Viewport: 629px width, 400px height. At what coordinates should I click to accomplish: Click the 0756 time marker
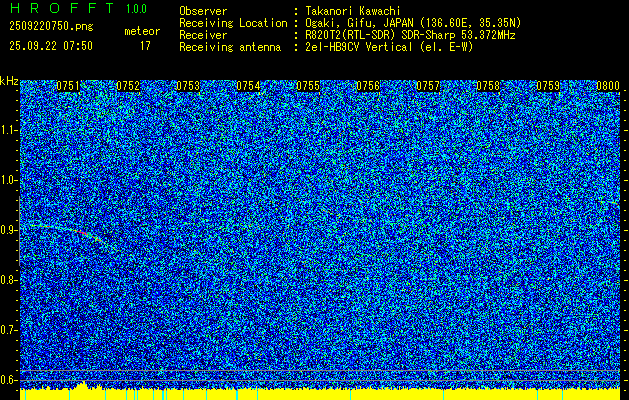pos(368,86)
